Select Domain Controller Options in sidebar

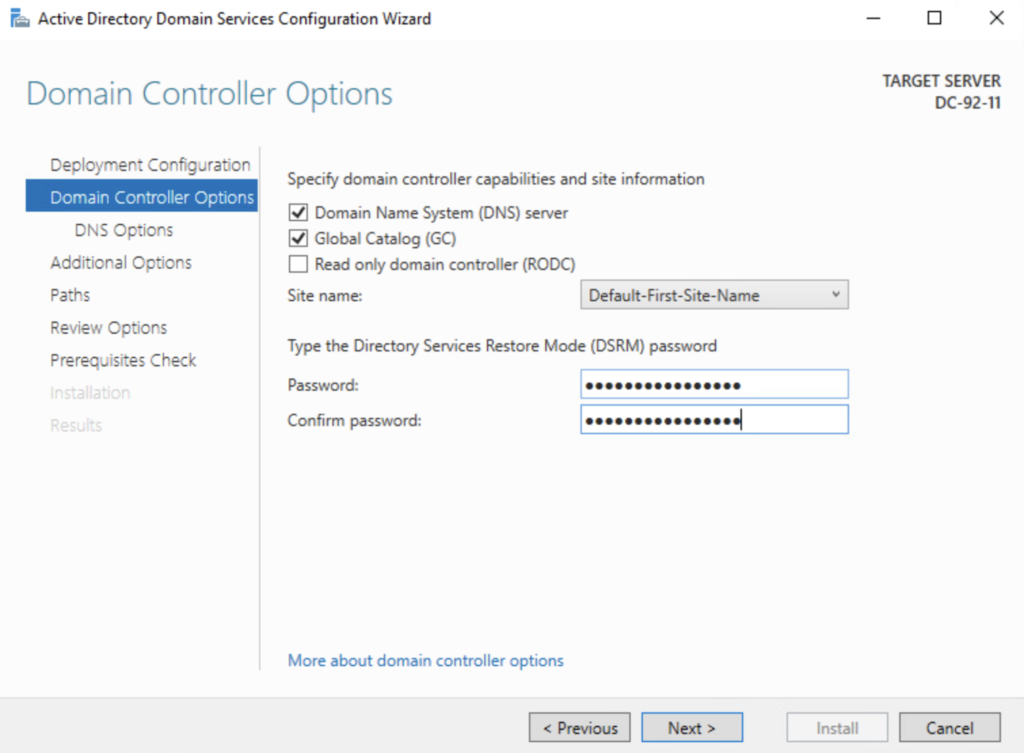click(152, 198)
